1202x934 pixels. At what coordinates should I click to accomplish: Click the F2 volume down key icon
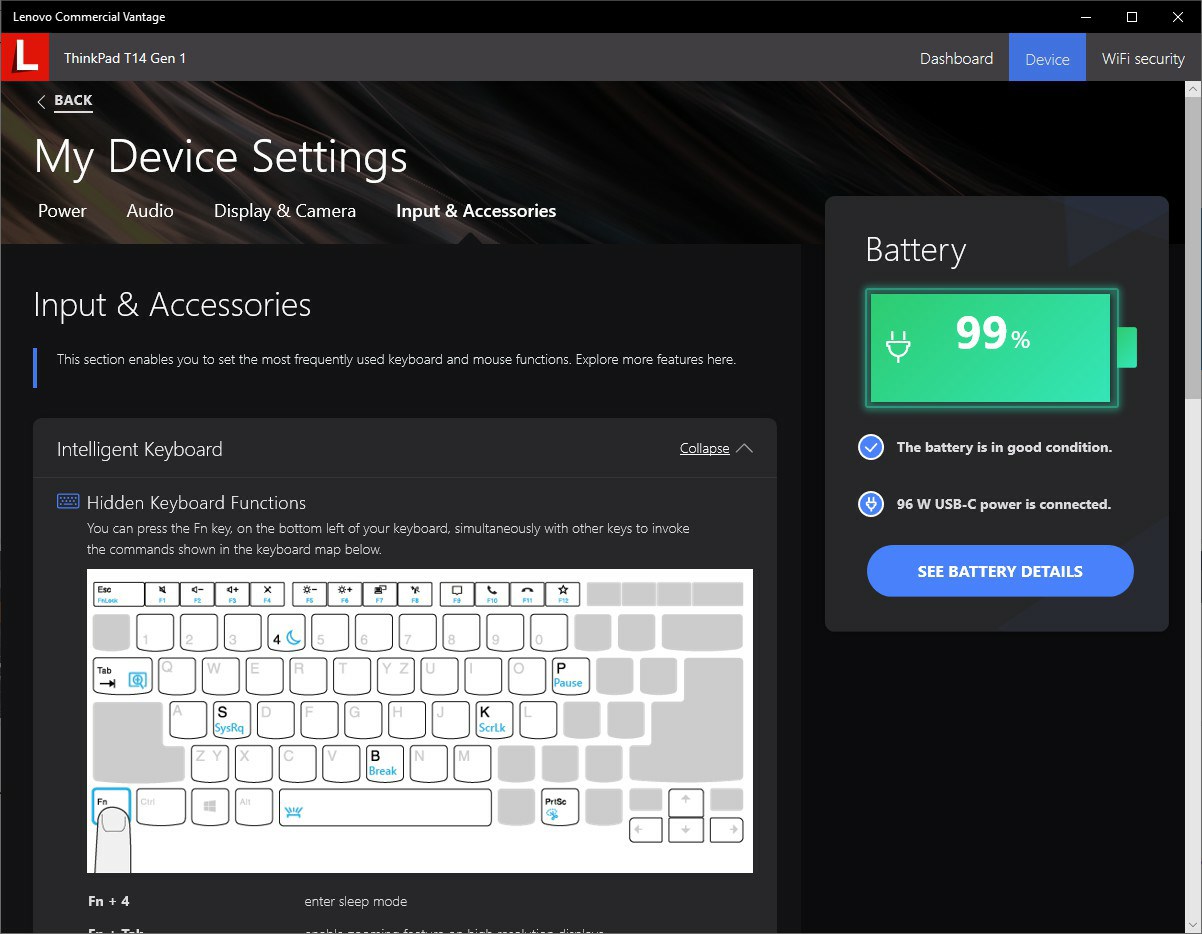click(x=197, y=594)
